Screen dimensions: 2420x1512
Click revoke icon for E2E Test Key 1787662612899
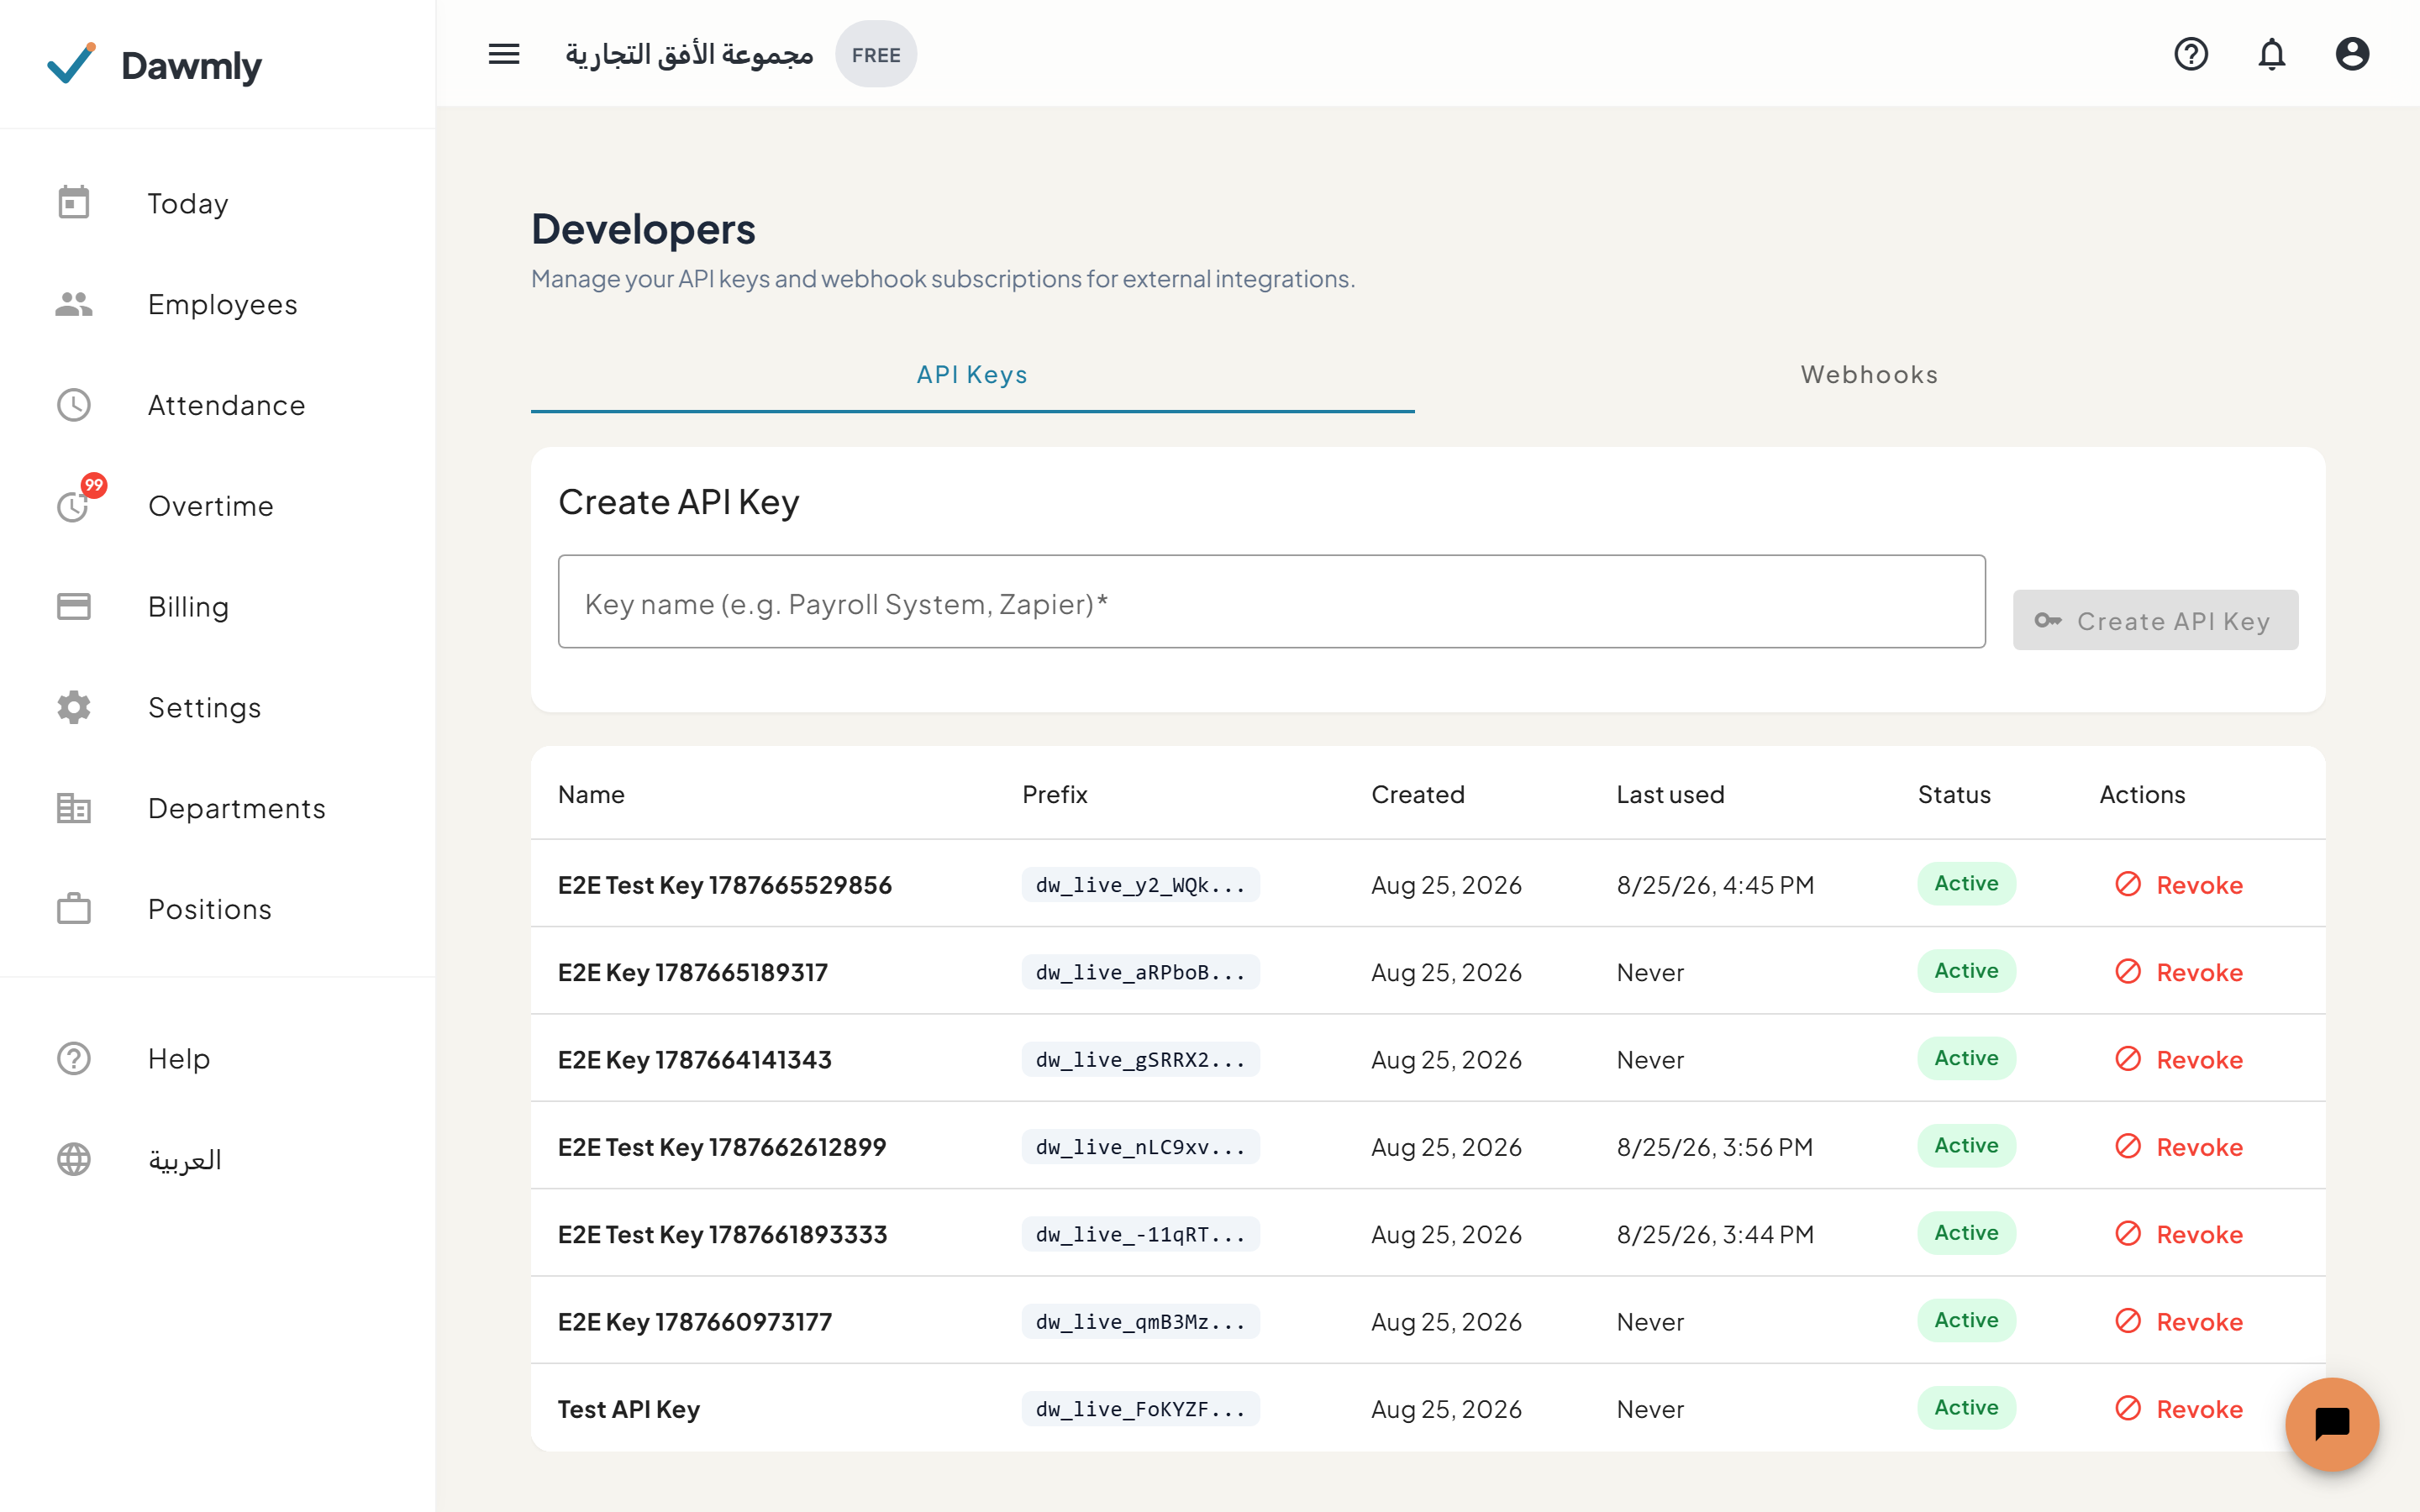[2128, 1146]
